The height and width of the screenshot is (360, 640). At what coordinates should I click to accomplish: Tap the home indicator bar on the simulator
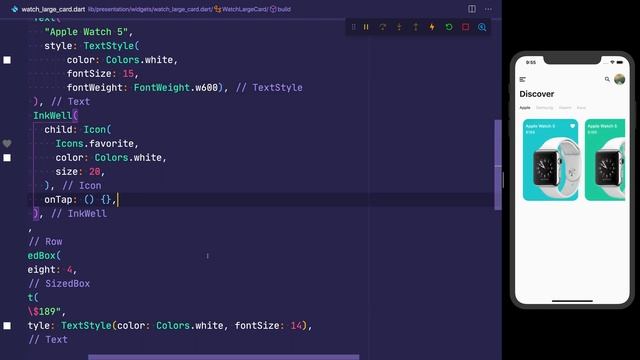(x=572, y=301)
